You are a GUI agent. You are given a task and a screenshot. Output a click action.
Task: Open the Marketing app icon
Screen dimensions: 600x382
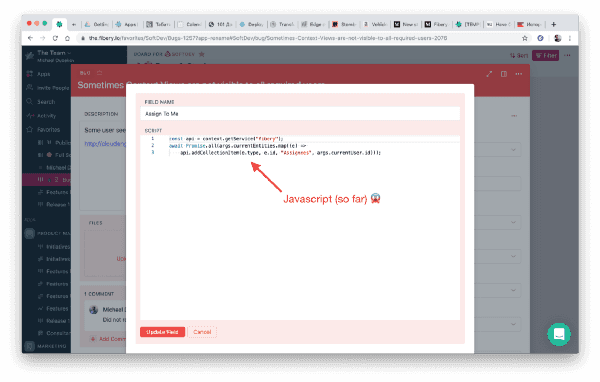click(29, 346)
